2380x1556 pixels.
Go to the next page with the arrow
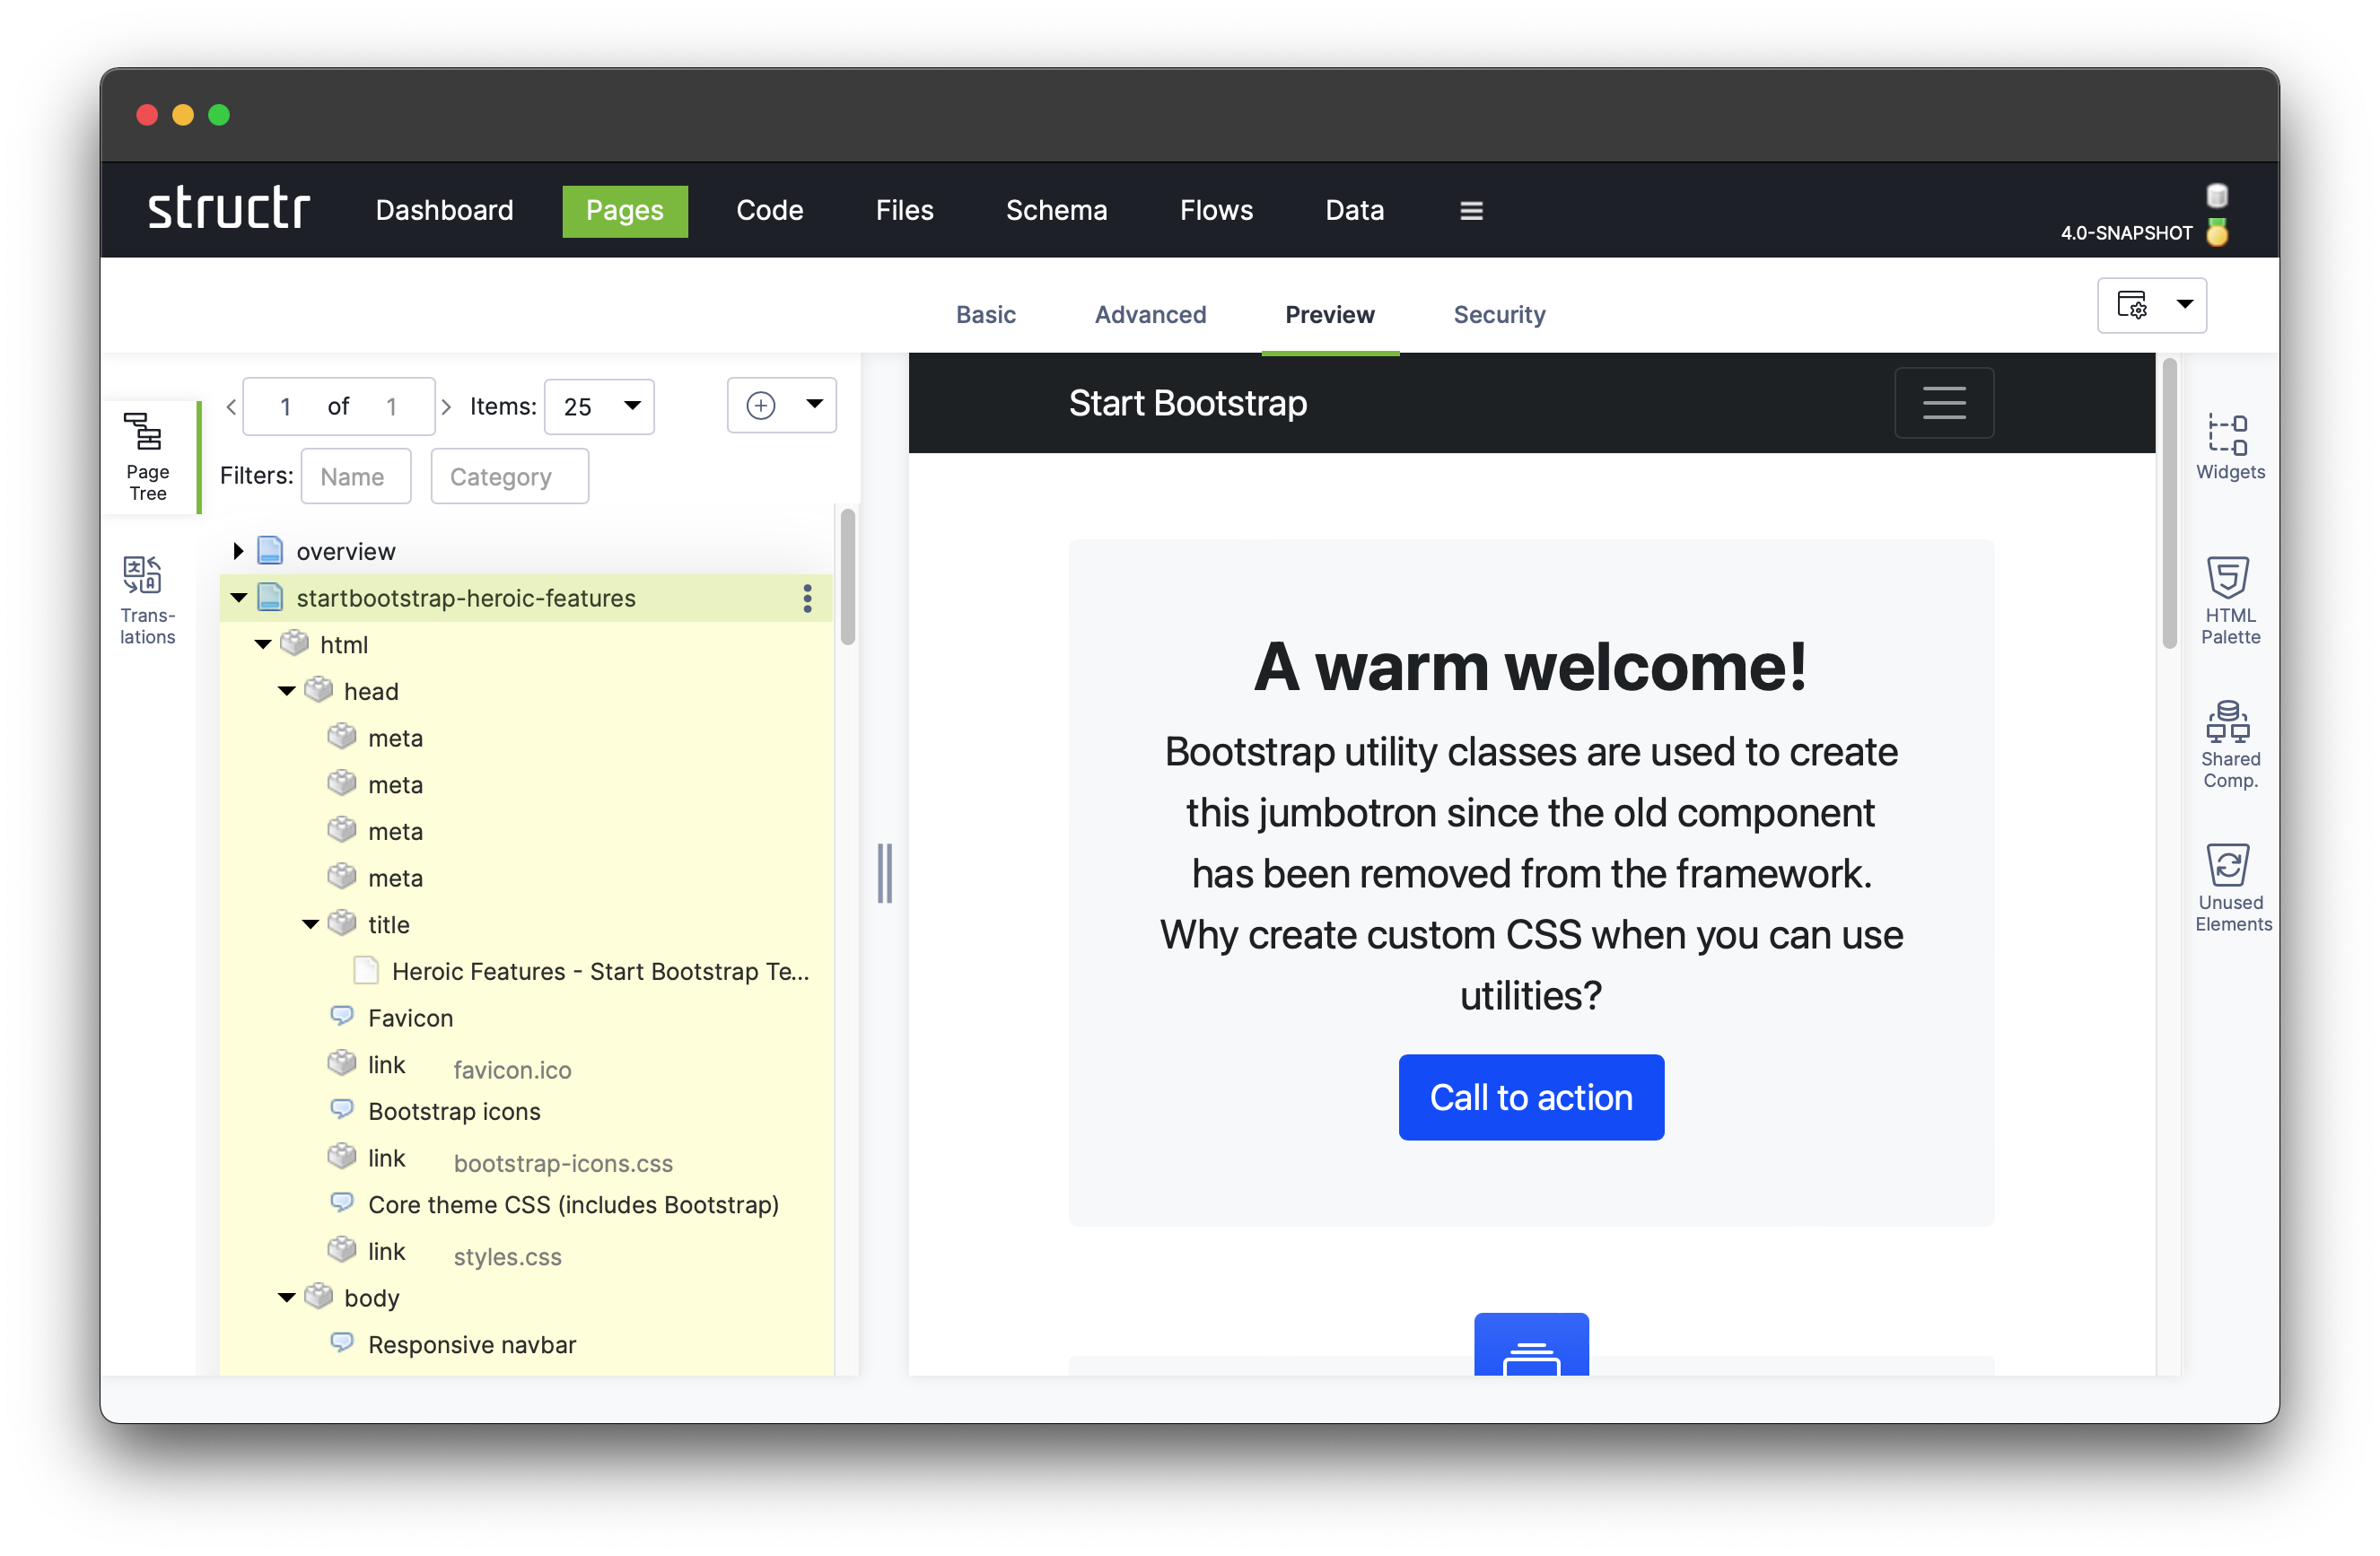[446, 406]
